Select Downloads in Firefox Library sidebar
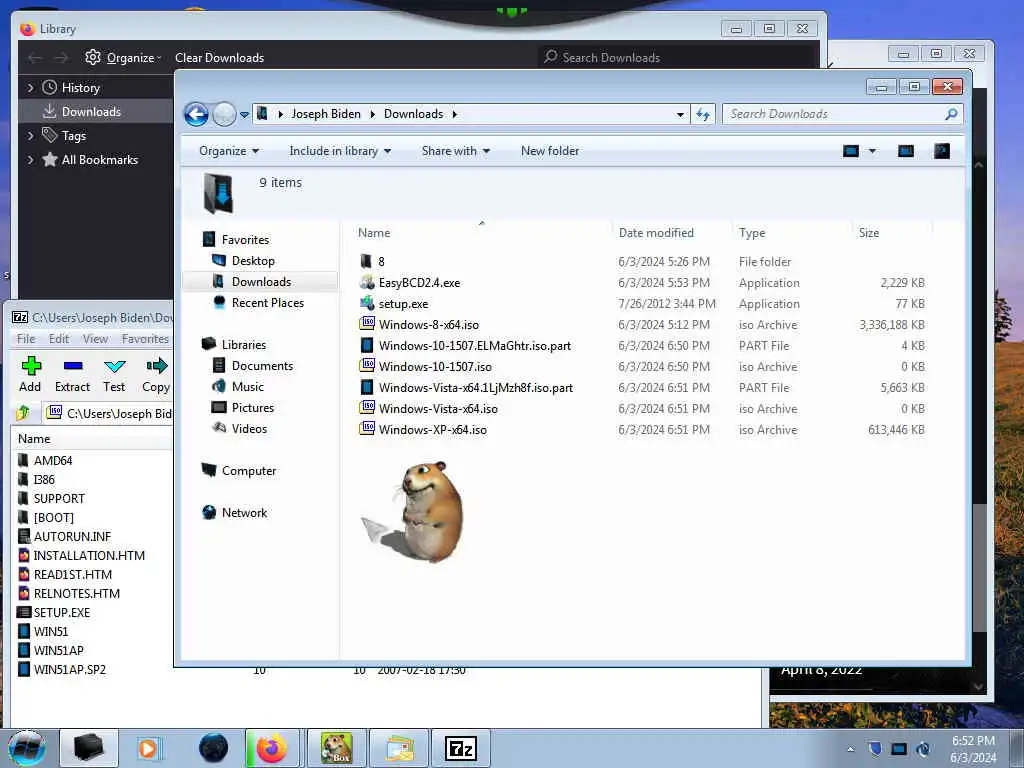 (x=91, y=112)
